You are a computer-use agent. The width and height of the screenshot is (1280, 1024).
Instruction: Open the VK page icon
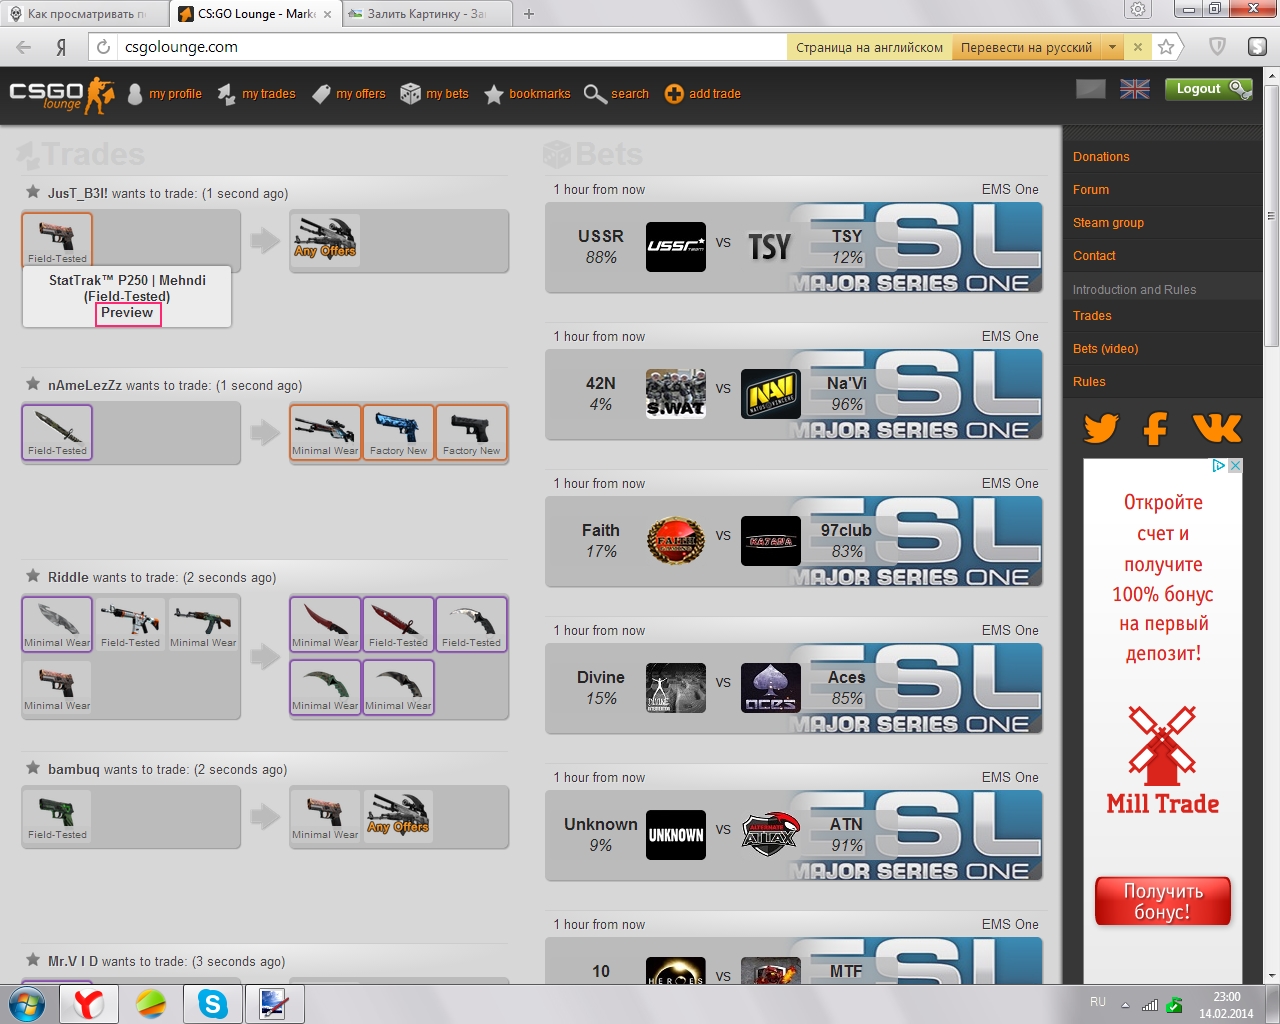(x=1217, y=428)
